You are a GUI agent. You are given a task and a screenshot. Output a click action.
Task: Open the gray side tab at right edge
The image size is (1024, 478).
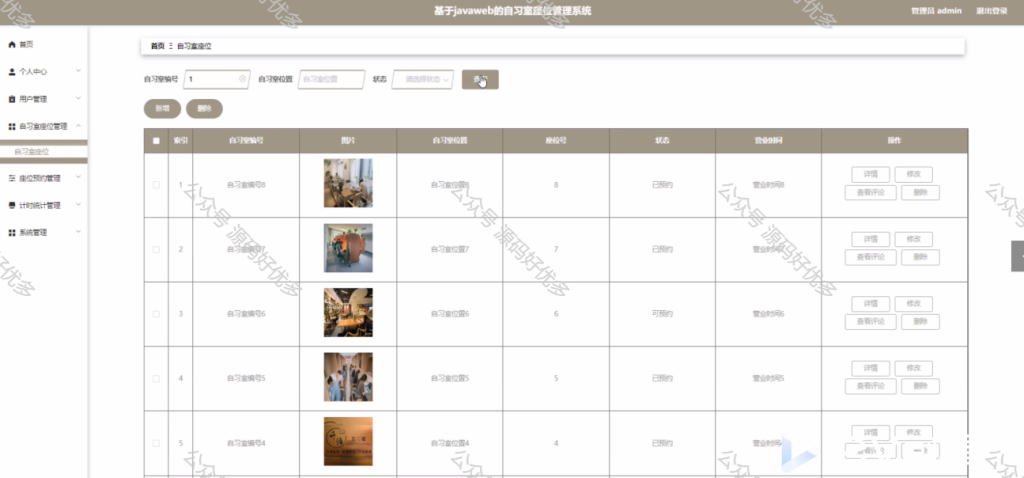click(1017, 256)
